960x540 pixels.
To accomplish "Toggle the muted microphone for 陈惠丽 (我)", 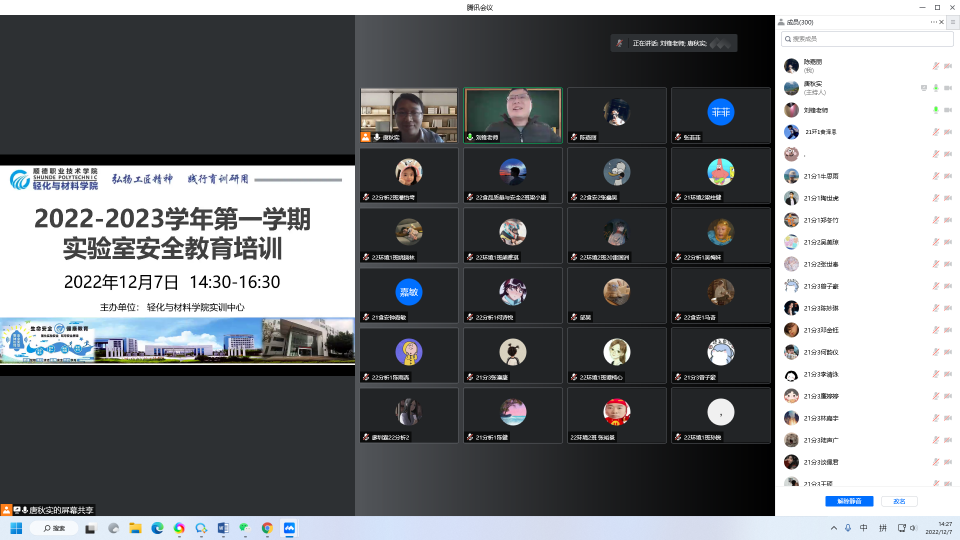I will [936, 66].
